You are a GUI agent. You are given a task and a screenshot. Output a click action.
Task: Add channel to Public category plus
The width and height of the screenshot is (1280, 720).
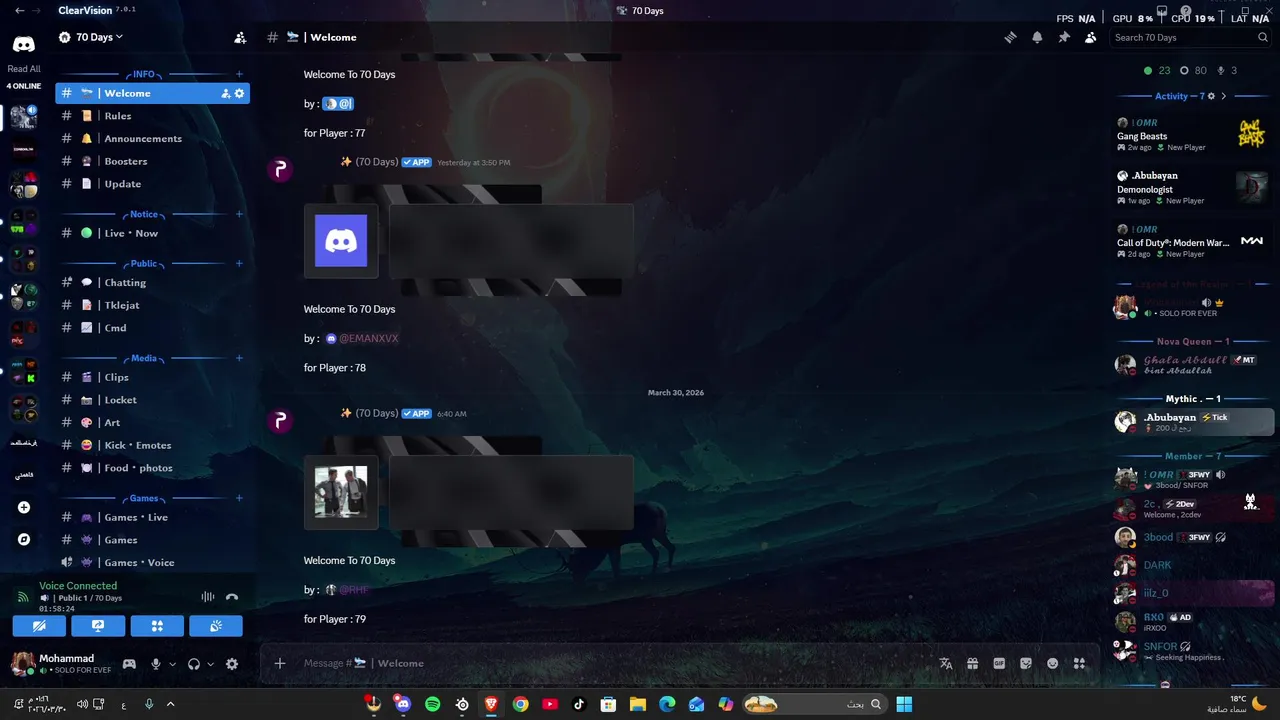point(239,264)
